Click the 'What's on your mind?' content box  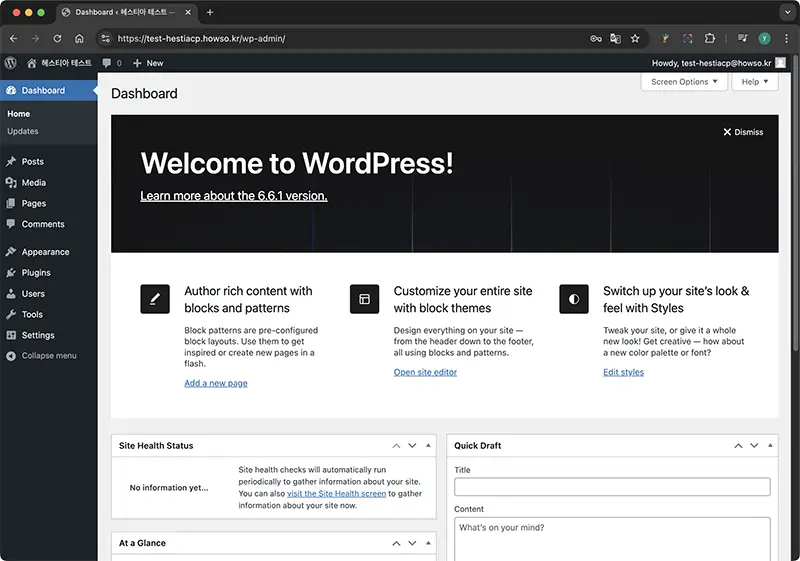(612, 539)
